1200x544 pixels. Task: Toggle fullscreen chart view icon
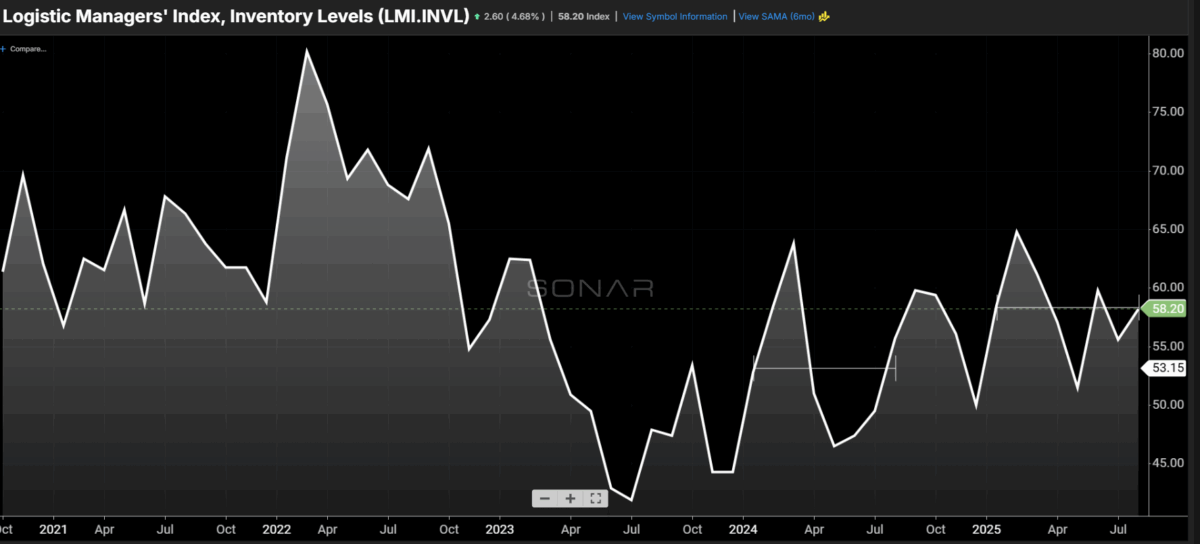point(595,498)
